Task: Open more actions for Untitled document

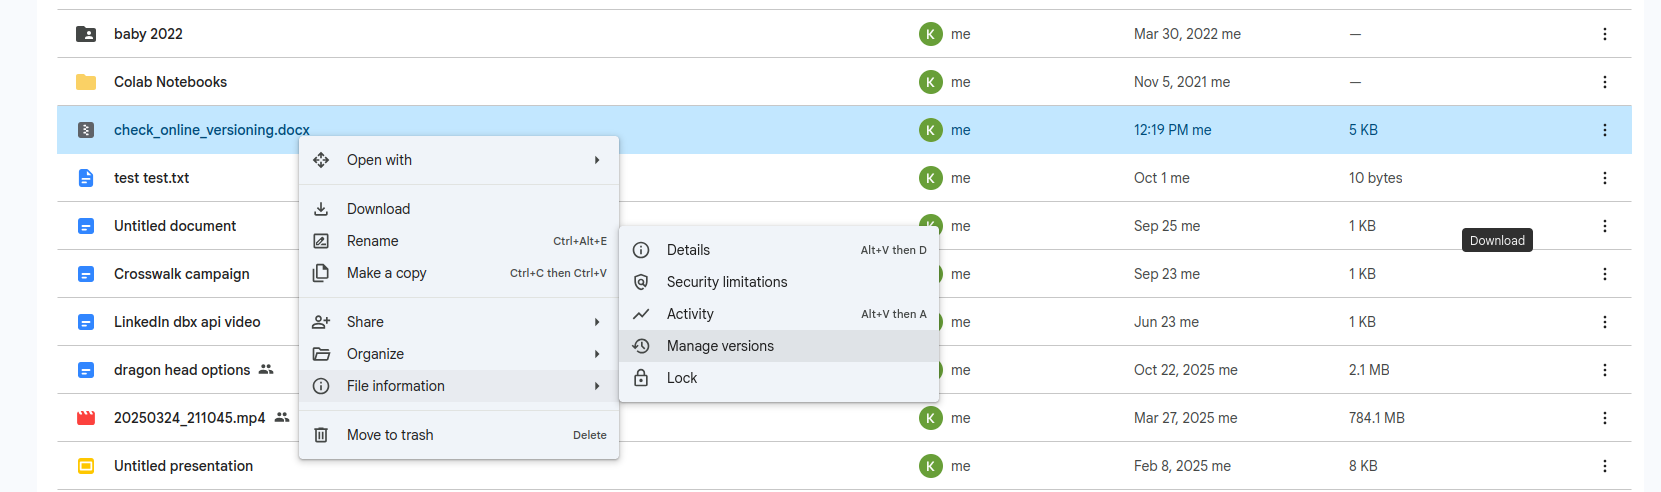Action: pos(1605,226)
